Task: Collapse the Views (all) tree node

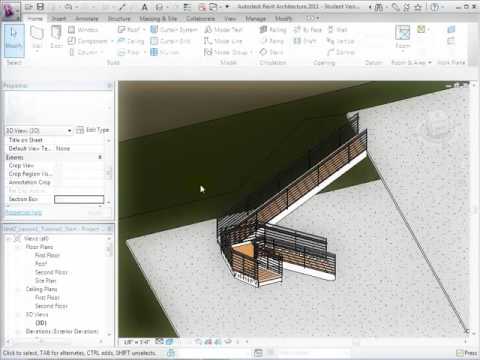Action: click(x=9, y=239)
